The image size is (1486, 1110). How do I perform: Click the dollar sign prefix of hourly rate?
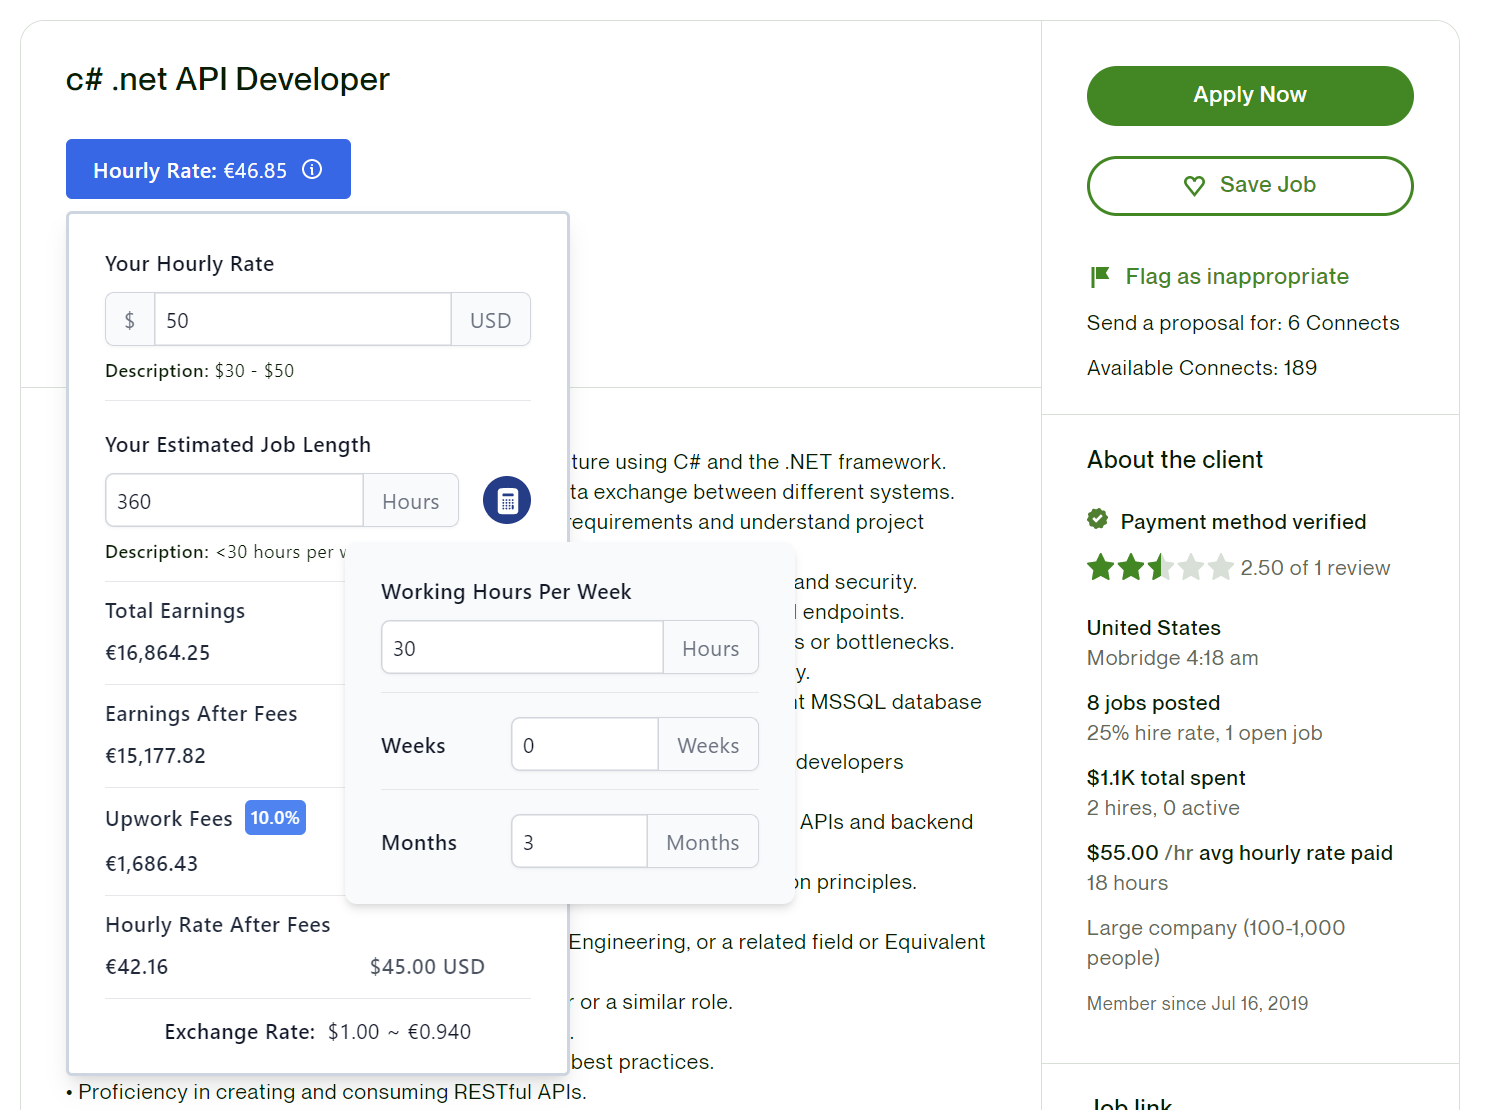coord(130,320)
